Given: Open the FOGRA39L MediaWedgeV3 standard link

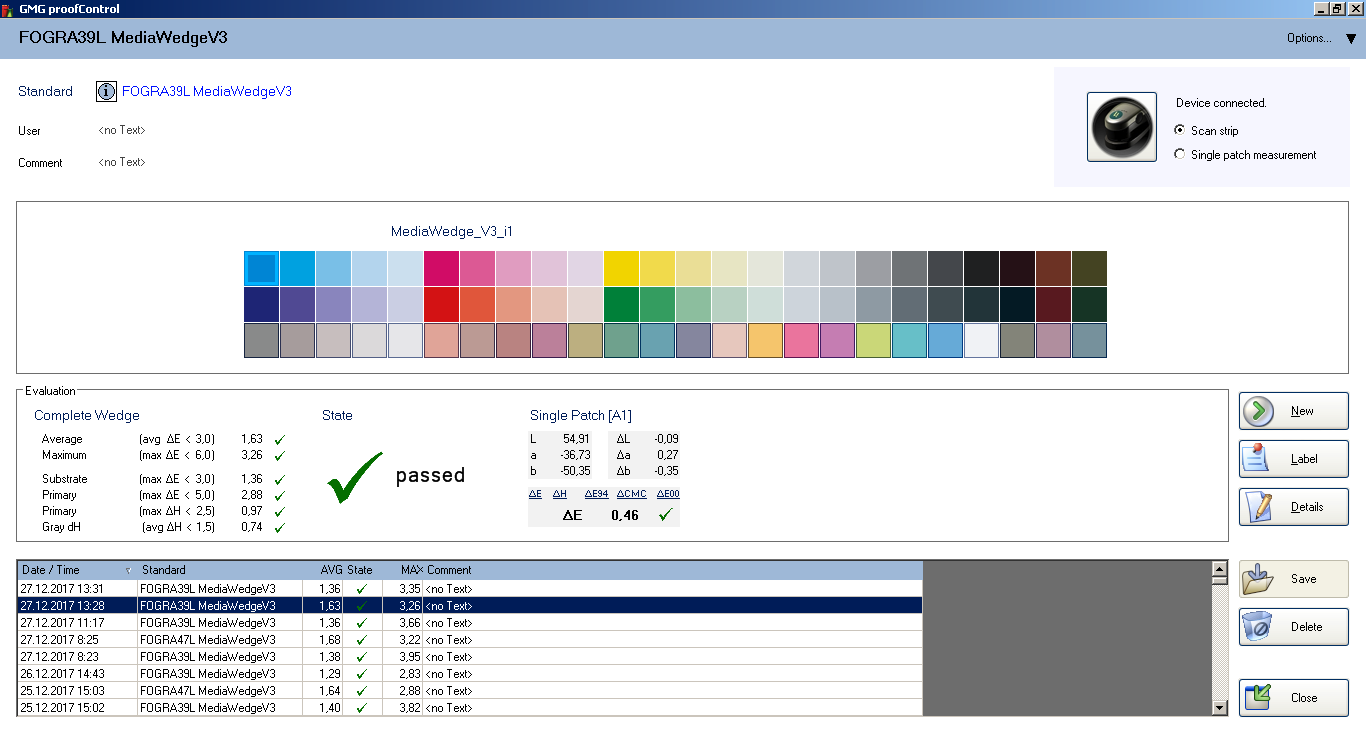Looking at the screenshot, I should pos(207,92).
